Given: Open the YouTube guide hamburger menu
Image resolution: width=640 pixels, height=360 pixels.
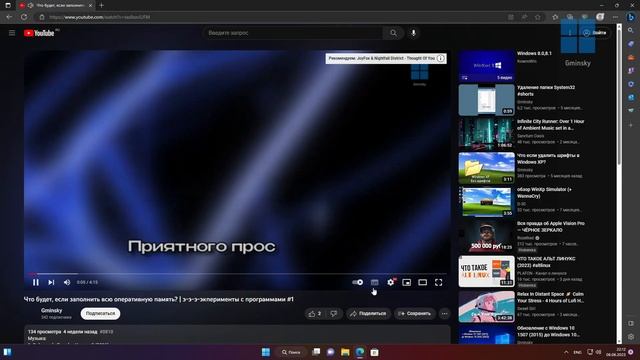Looking at the screenshot, I should click(12, 33).
